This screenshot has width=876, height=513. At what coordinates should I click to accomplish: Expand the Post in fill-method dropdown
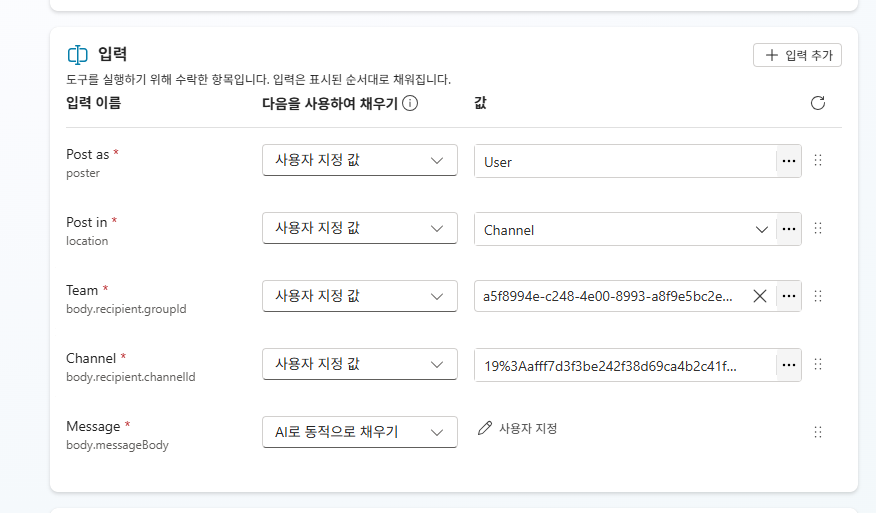point(360,228)
